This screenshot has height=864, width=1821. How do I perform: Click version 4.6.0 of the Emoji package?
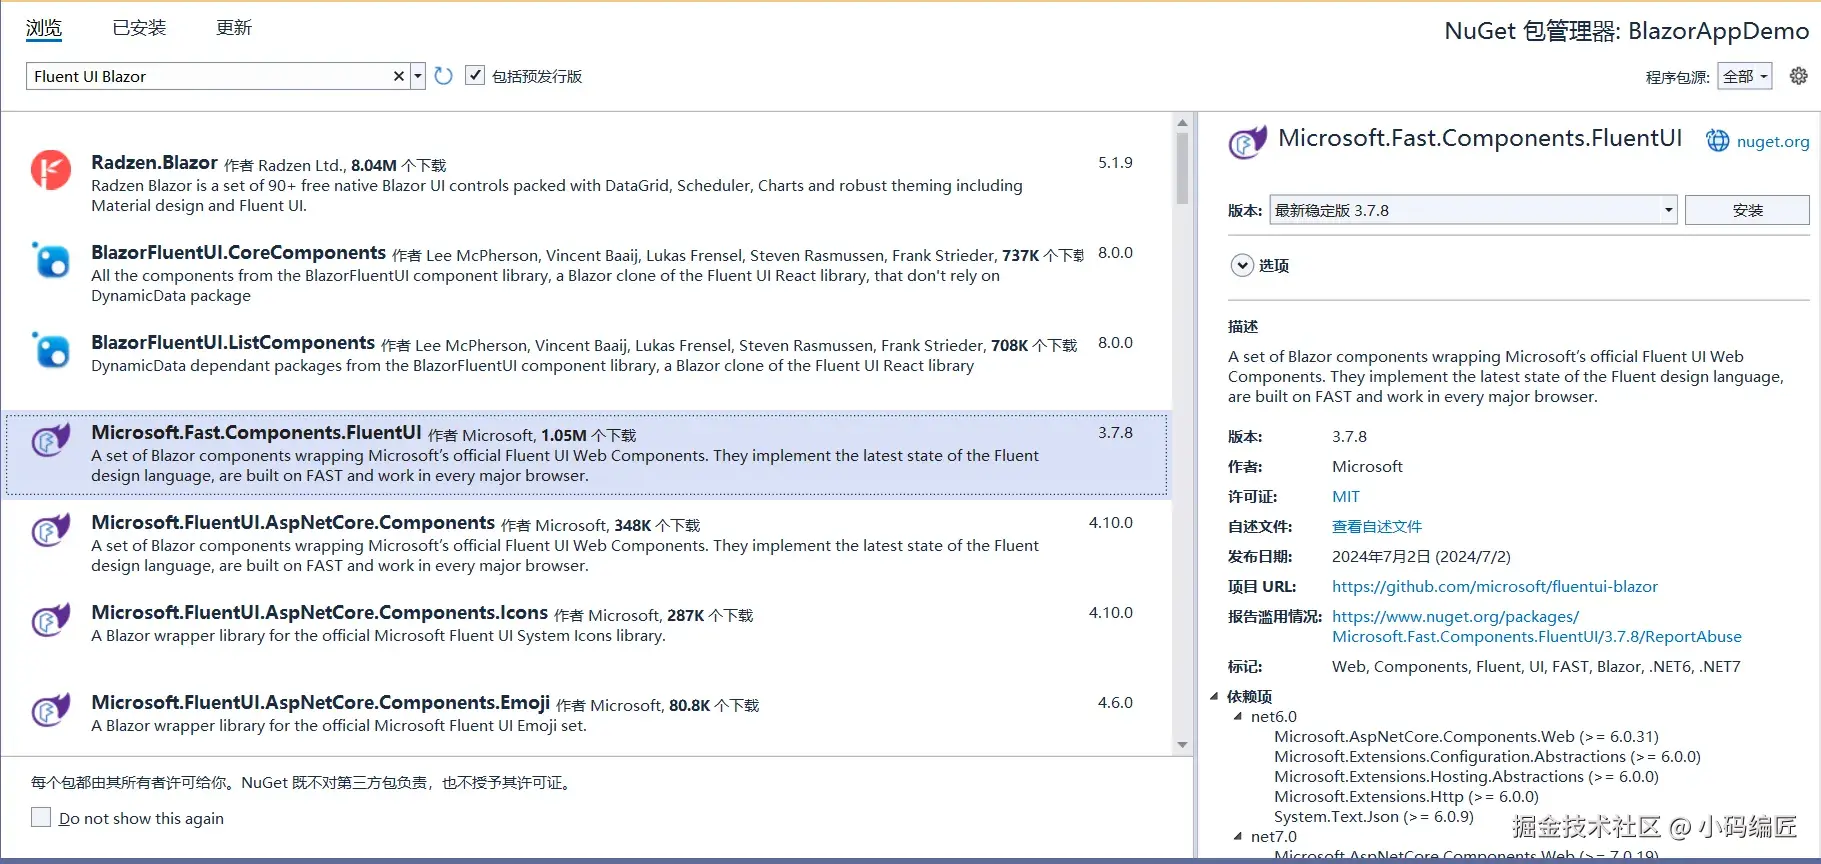(1115, 703)
